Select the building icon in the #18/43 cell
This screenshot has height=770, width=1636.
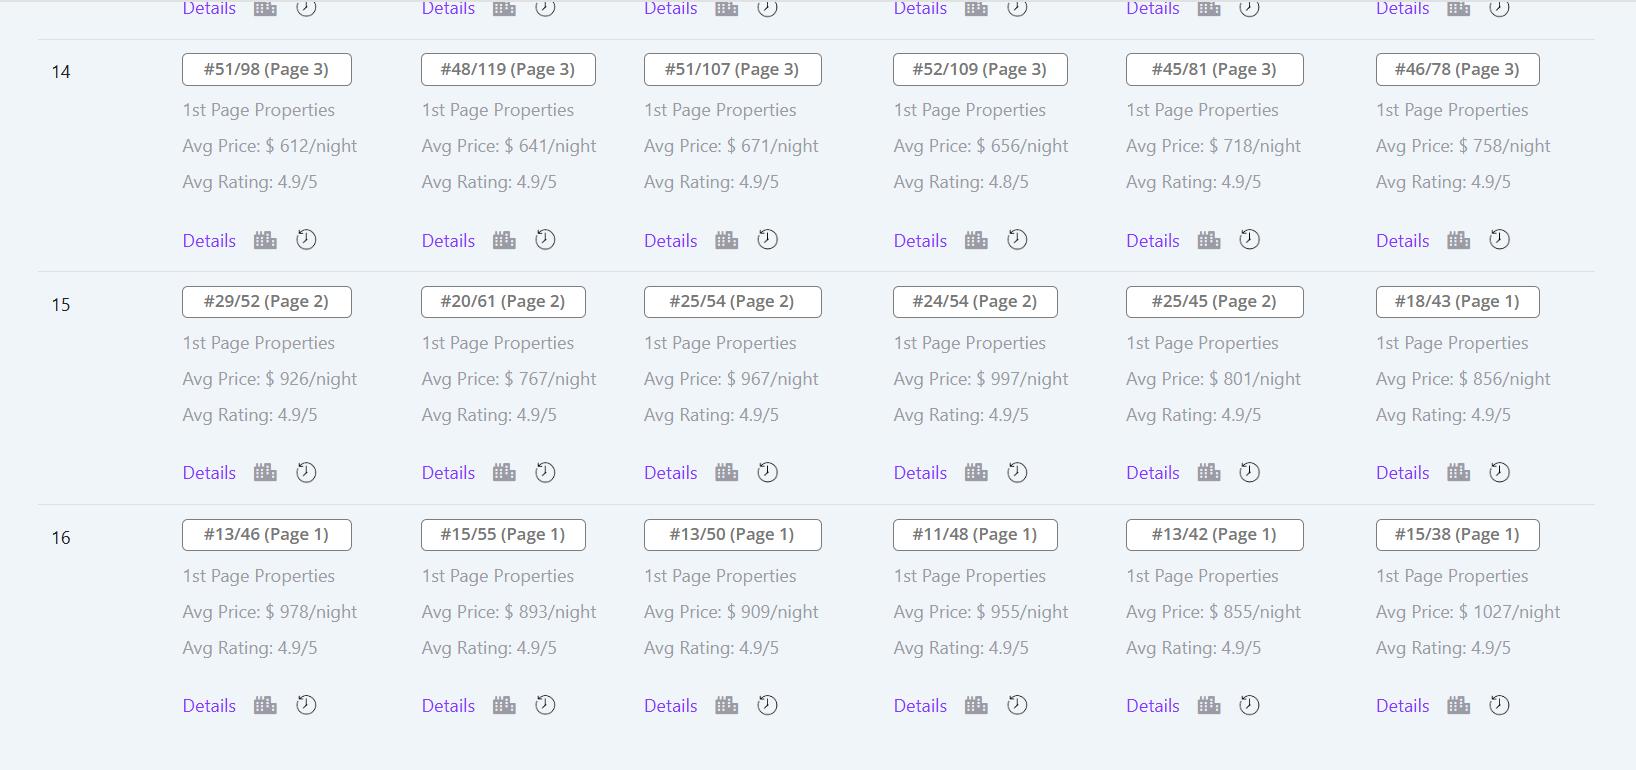tap(1459, 472)
